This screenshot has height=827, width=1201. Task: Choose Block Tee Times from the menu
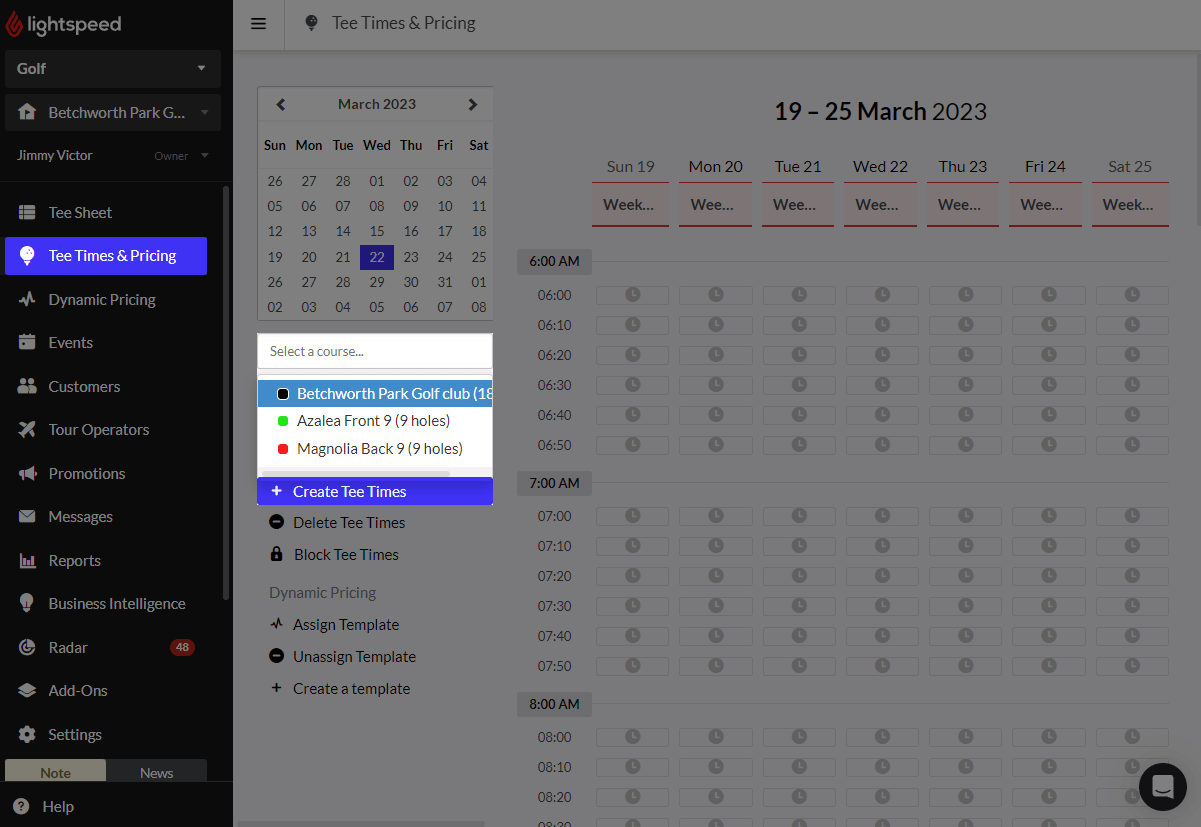(x=345, y=554)
